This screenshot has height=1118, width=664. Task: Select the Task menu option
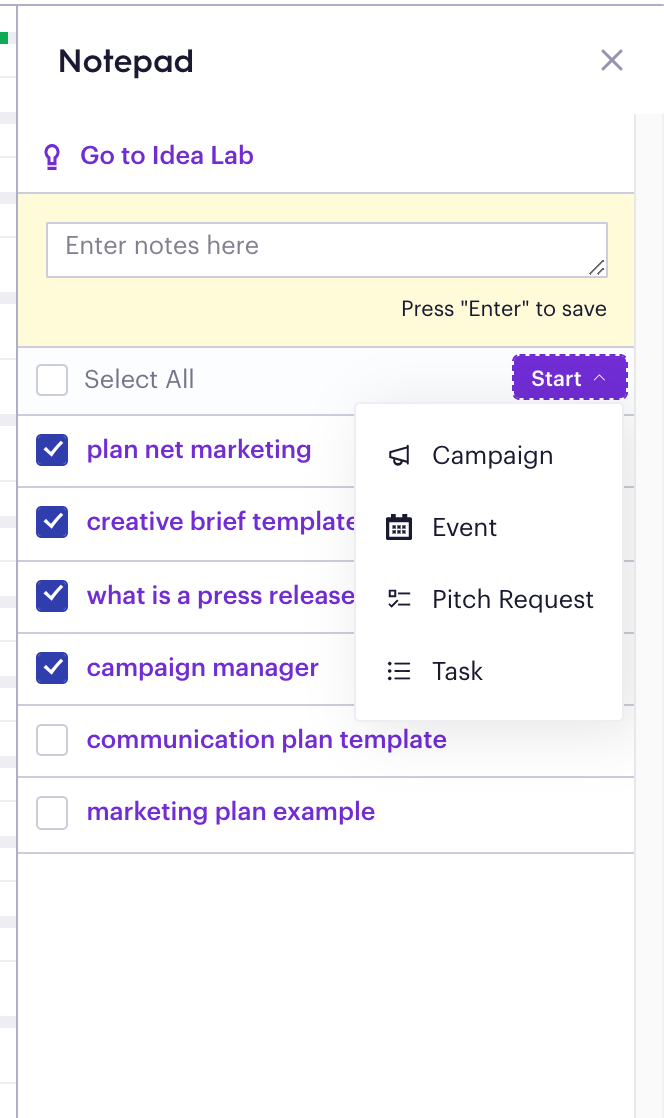[x=489, y=671]
